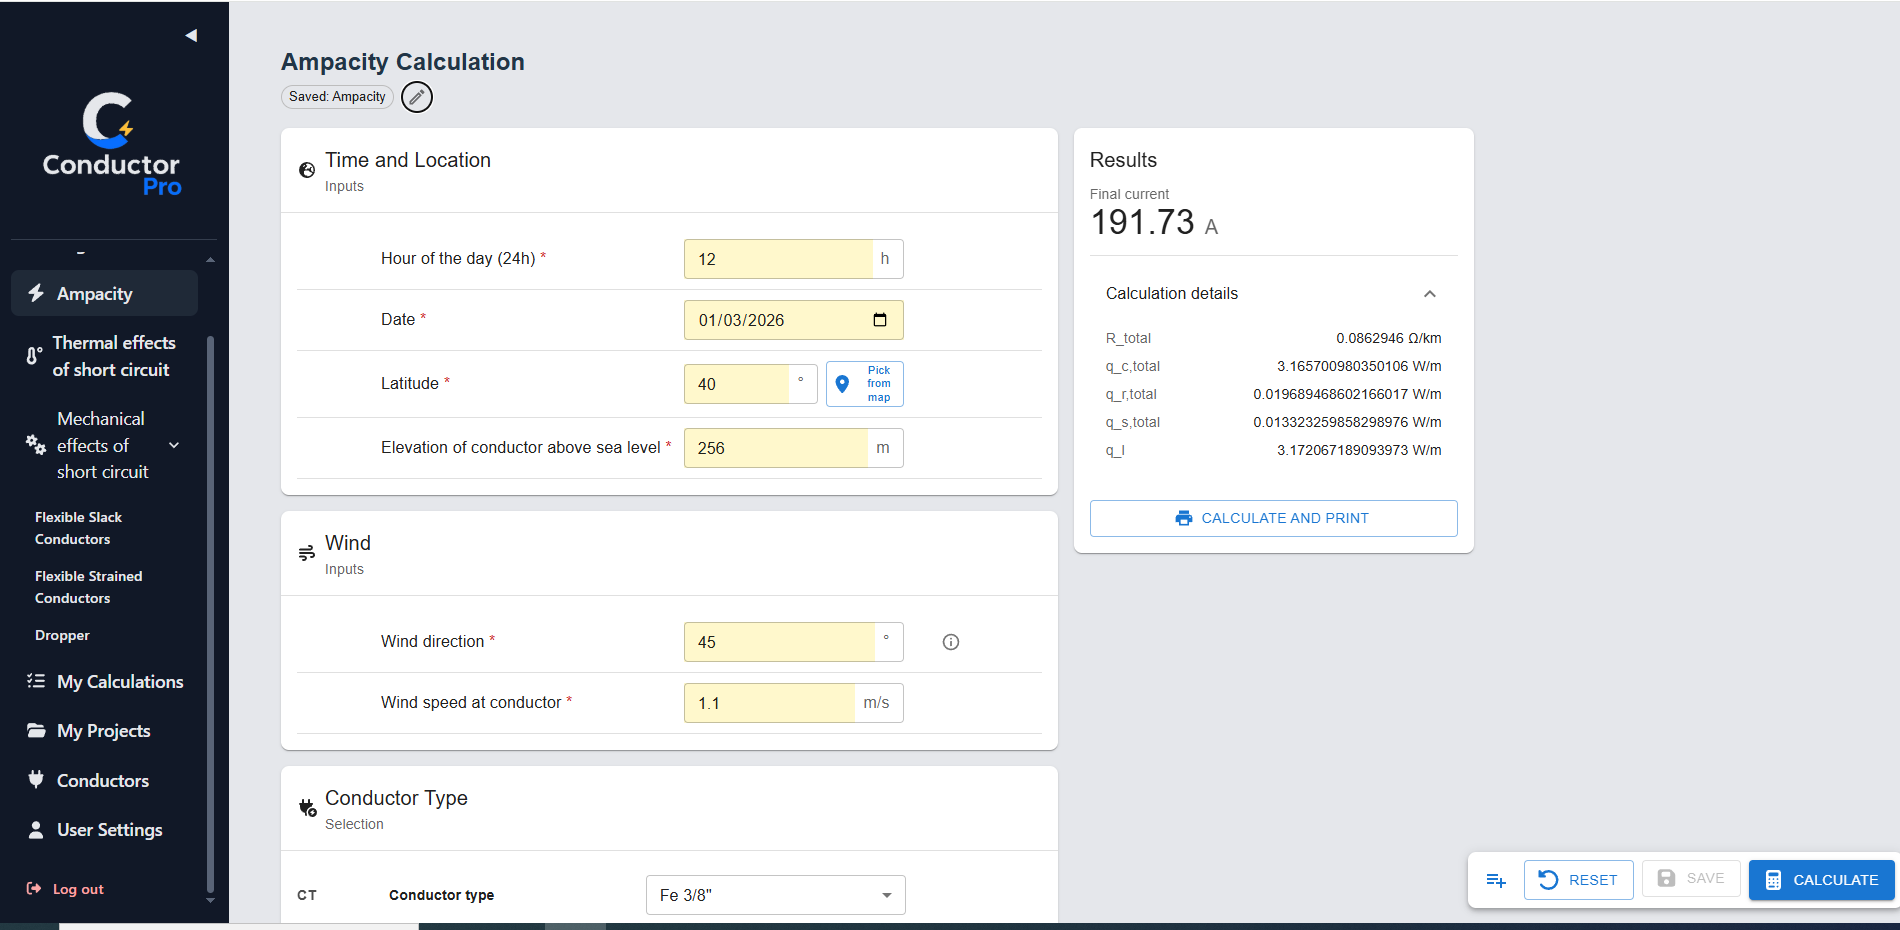
Task: Reset the calculation form
Action: click(1578, 880)
